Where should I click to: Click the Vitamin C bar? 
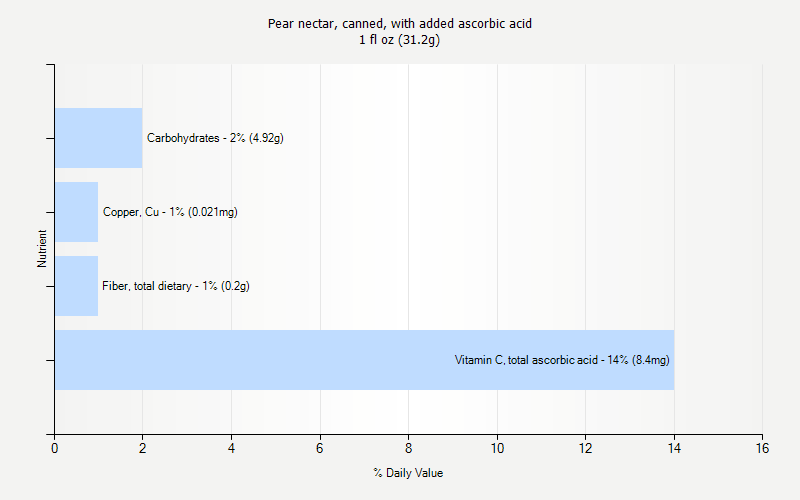250,360
